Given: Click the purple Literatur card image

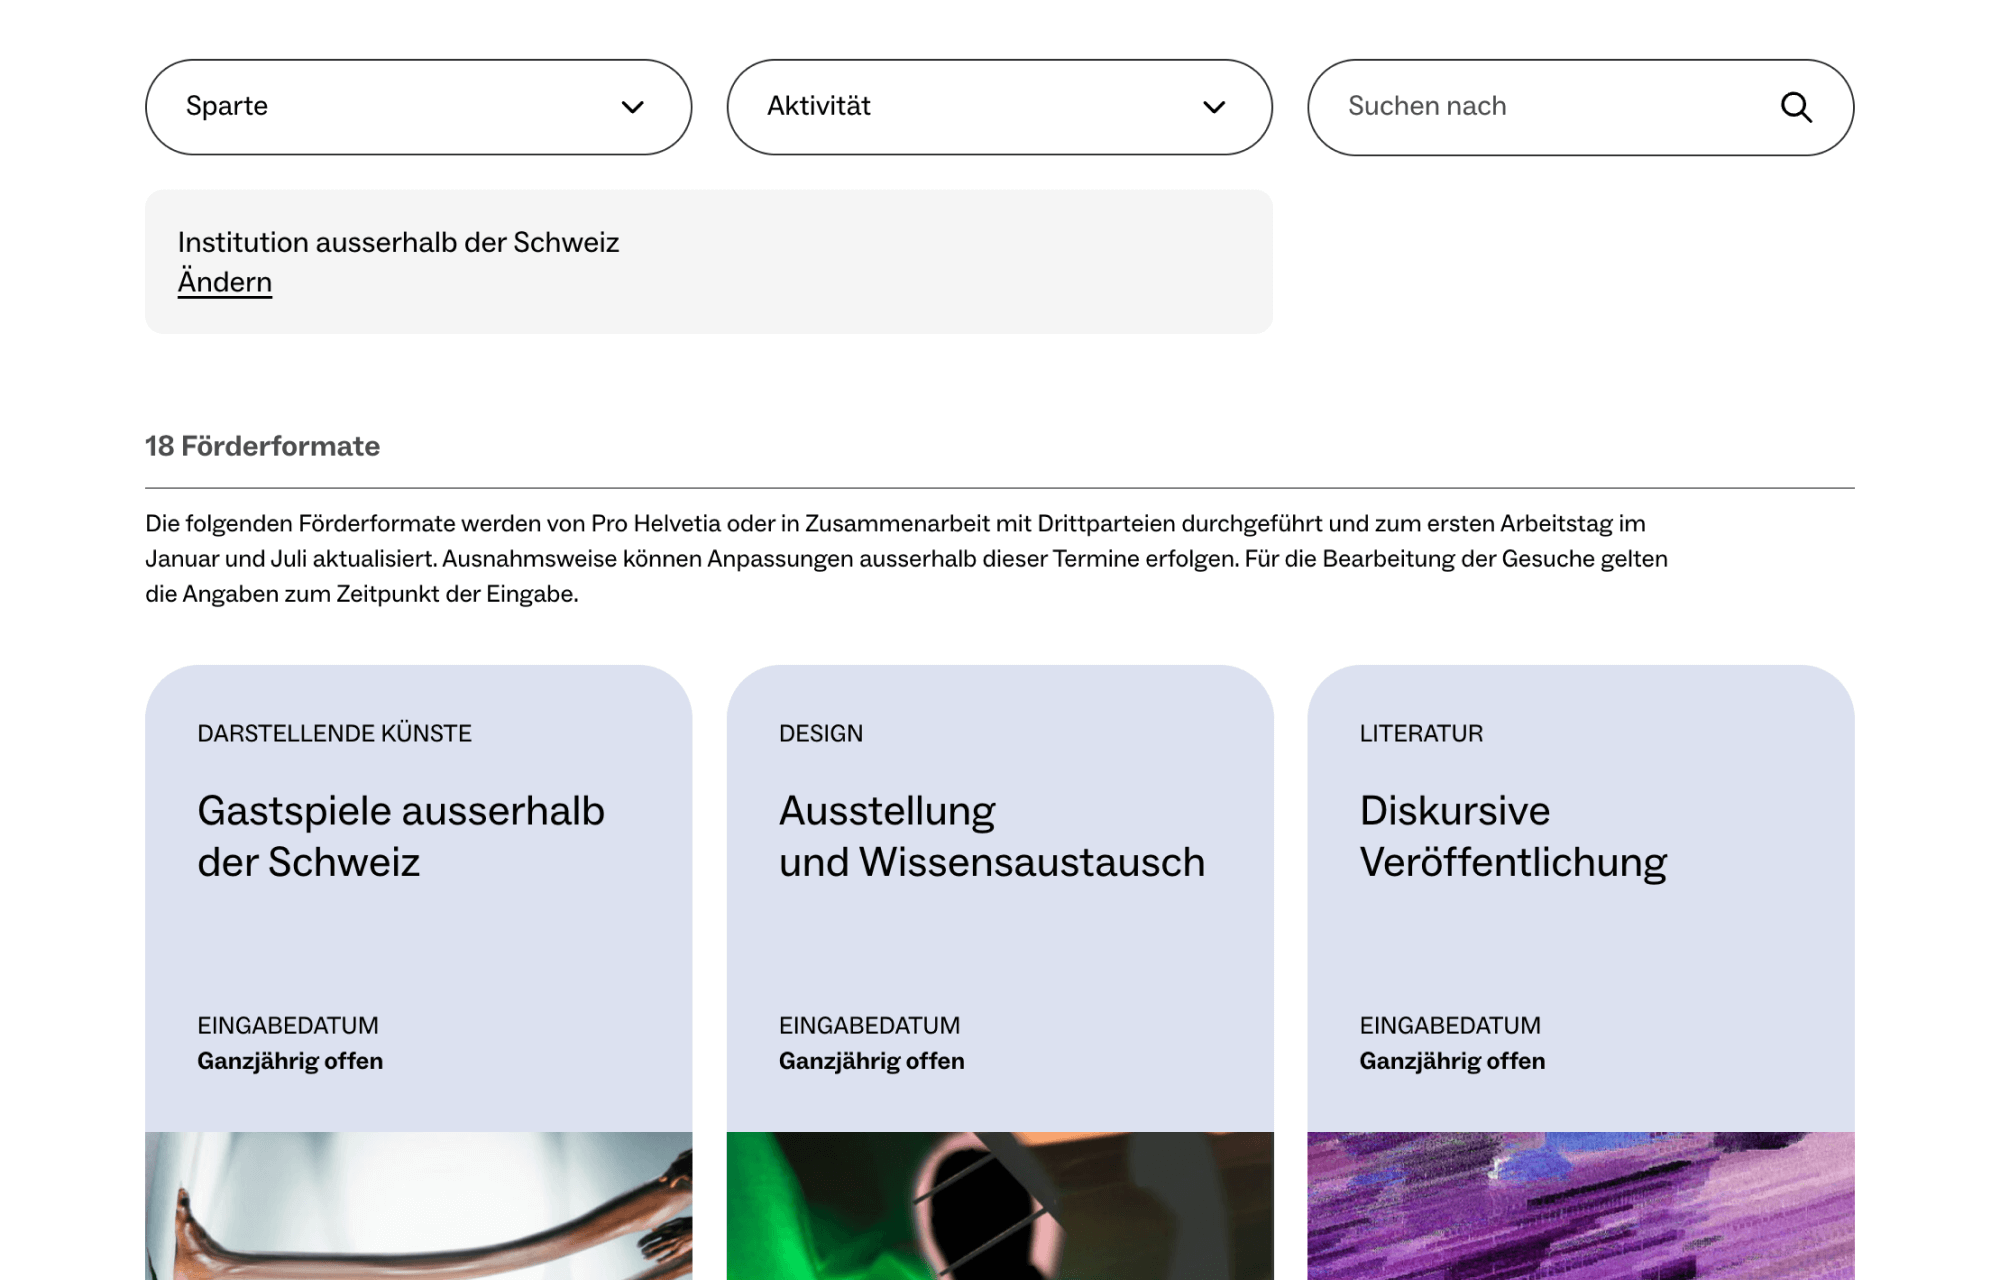Looking at the screenshot, I should [1580, 1205].
